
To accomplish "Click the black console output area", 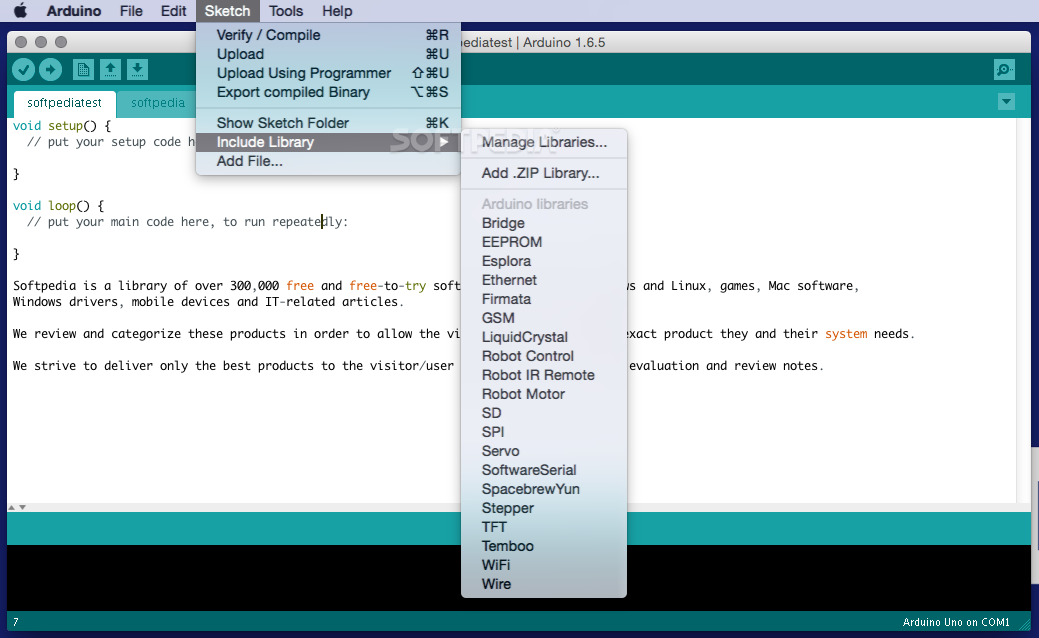I will [233, 578].
